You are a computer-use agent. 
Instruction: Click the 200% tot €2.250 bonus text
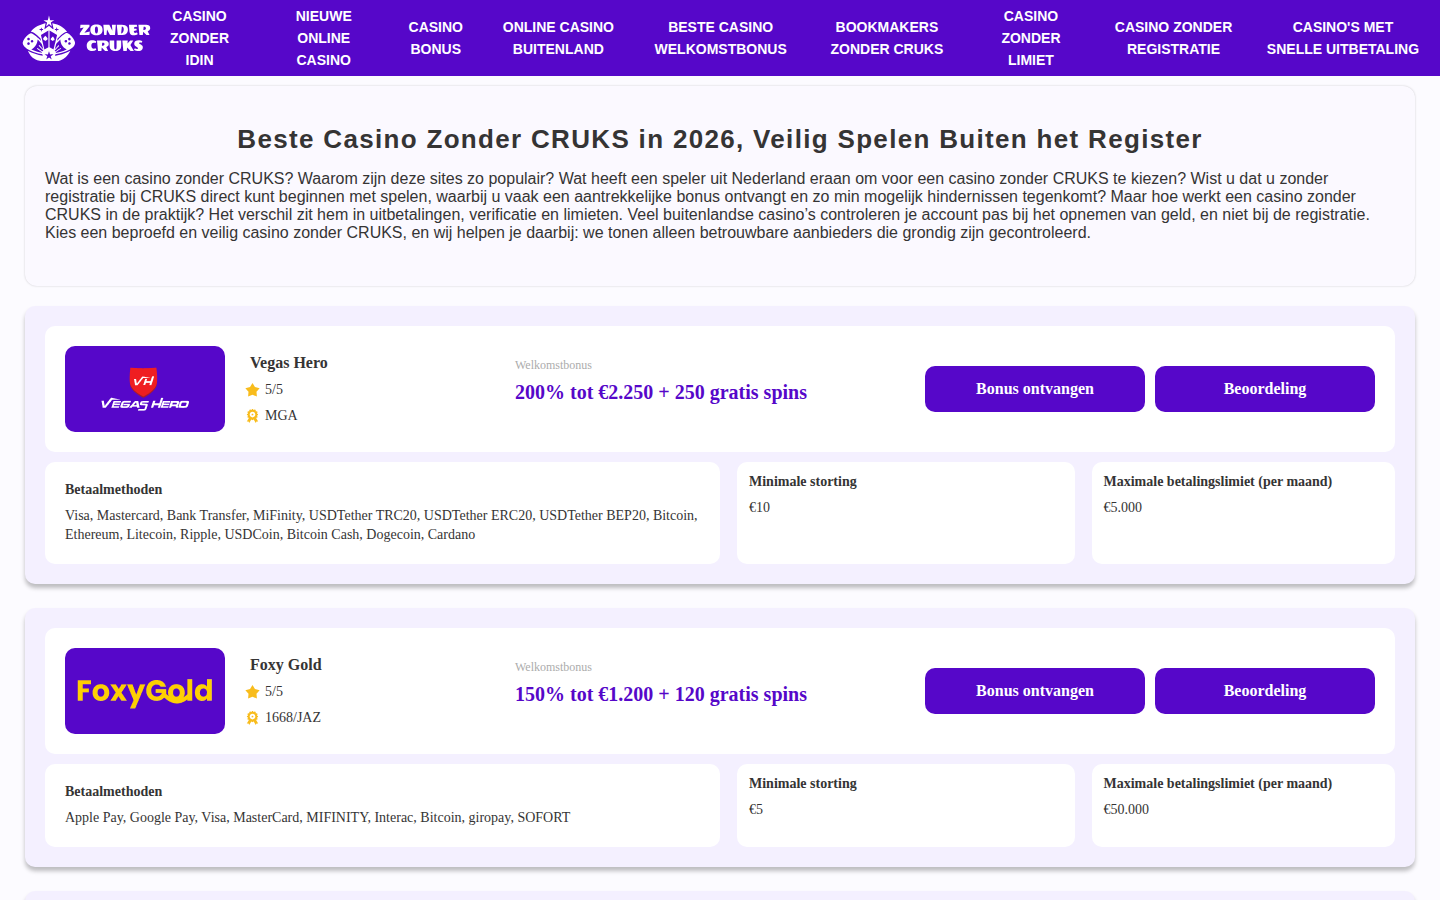click(x=661, y=392)
